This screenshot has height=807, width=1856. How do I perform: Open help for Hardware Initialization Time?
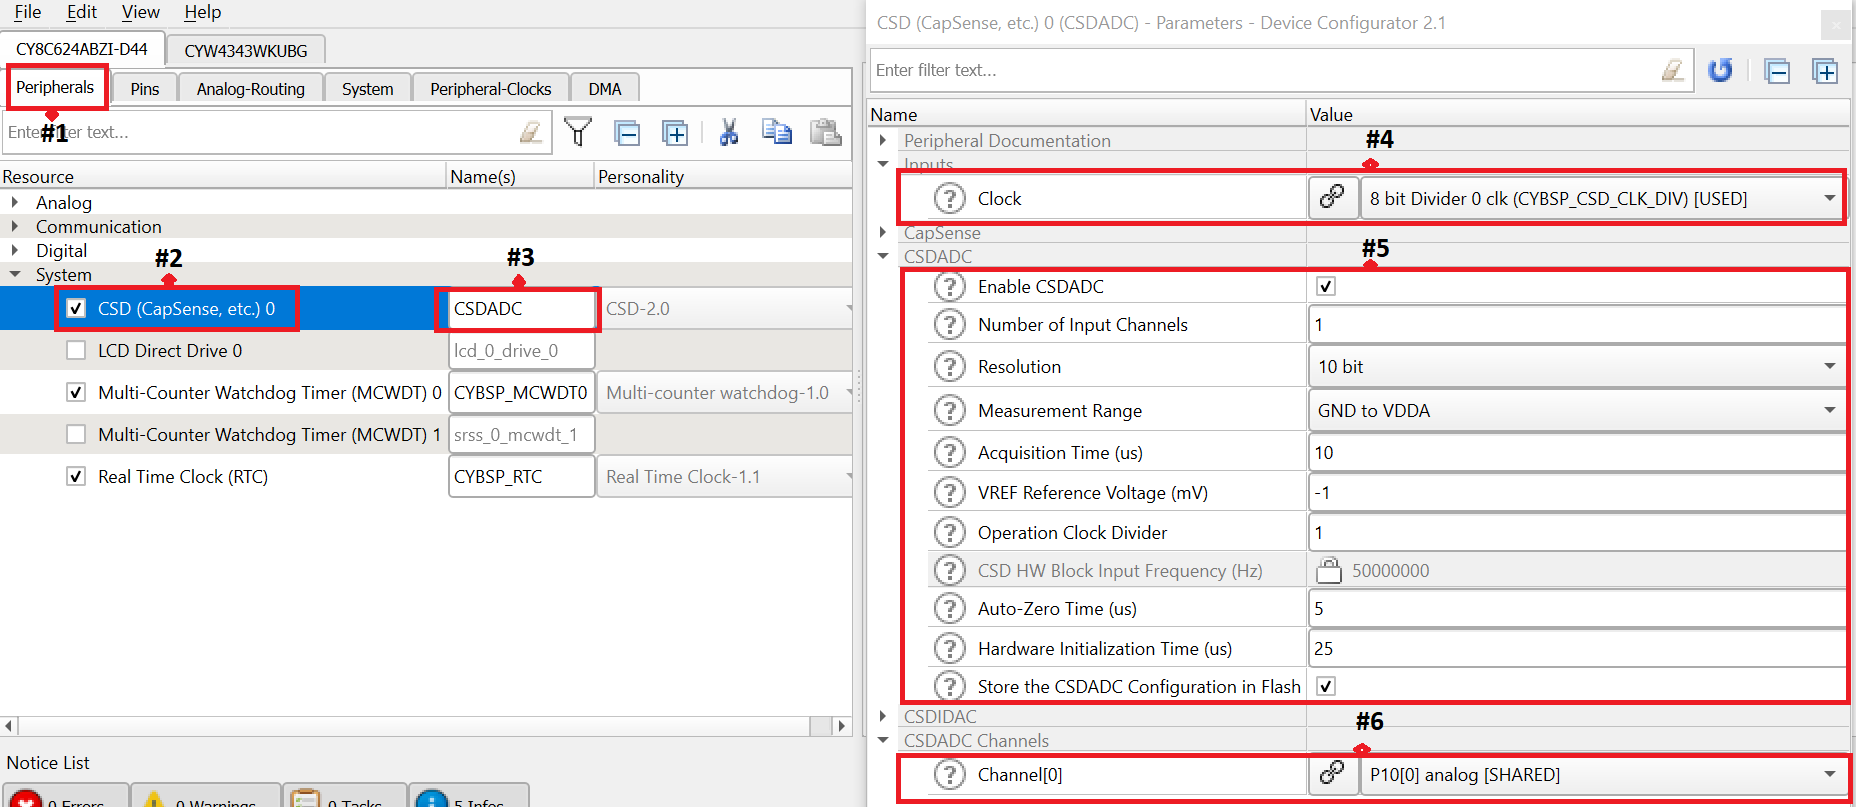[949, 648]
